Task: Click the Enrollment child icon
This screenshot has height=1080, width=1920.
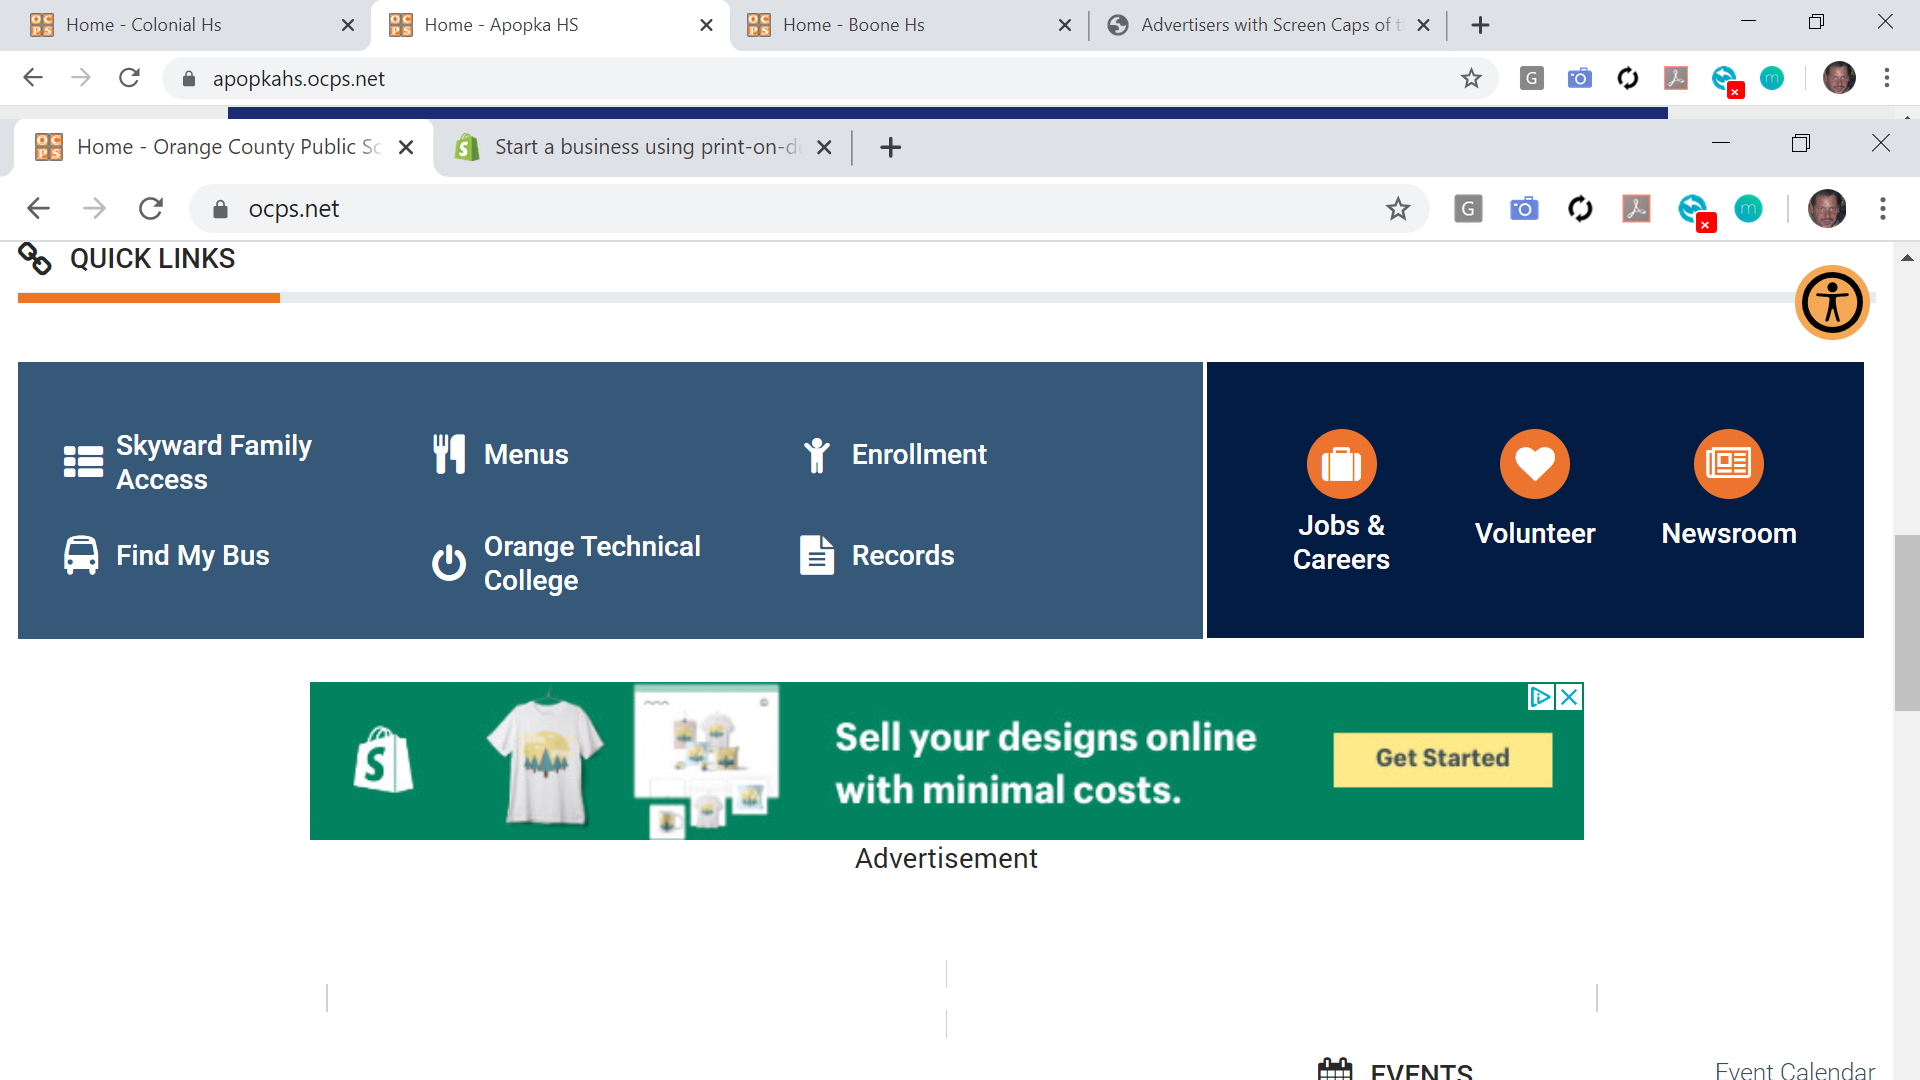Action: [817, 455]
